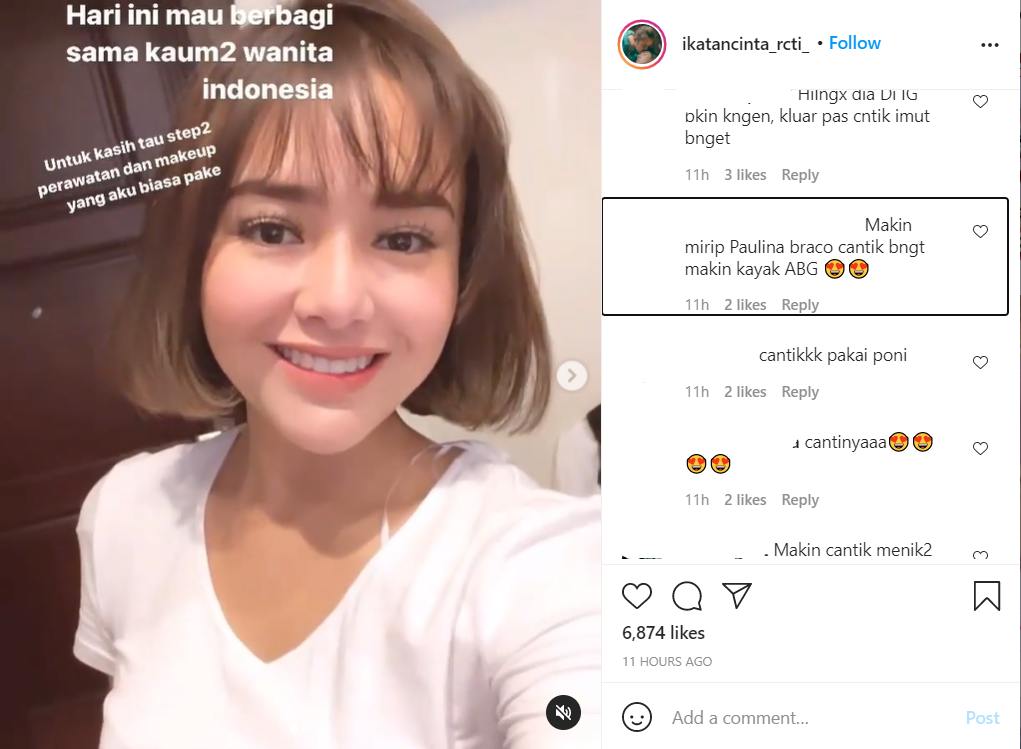Save the post with the bookmark icon

tap(986, 595)
